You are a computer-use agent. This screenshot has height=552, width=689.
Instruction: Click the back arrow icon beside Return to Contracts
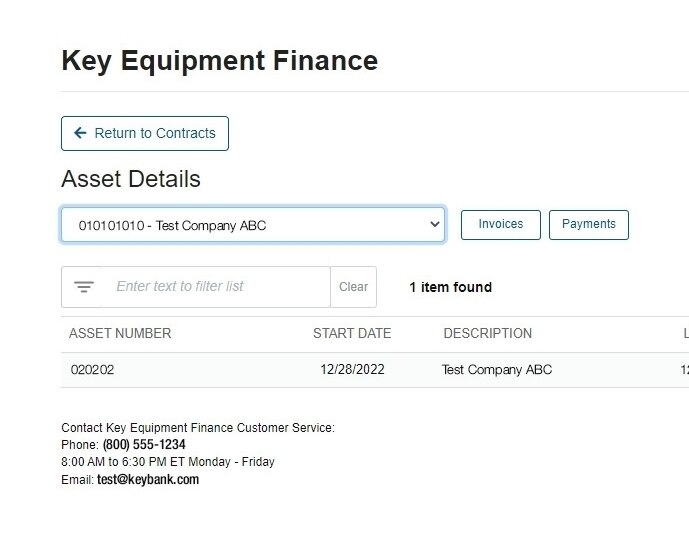(80, 133)
